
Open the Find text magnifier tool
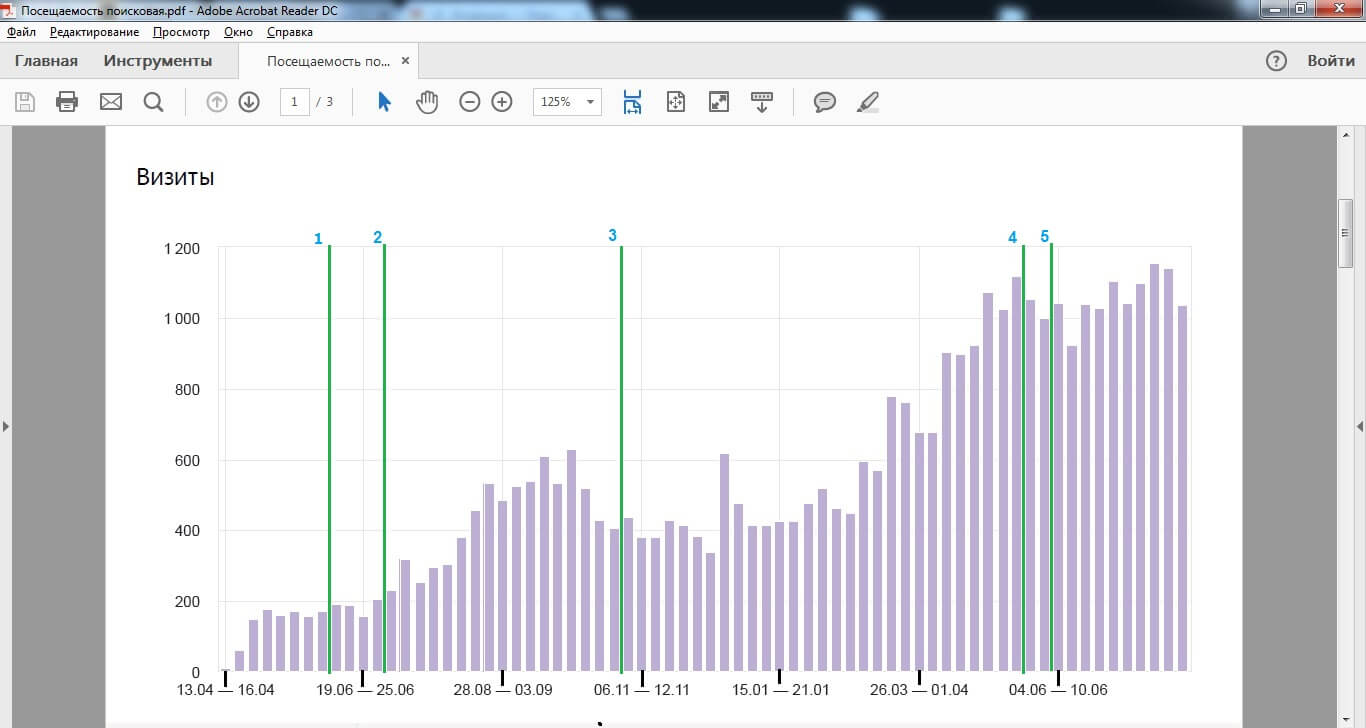[x=153, y=102]
